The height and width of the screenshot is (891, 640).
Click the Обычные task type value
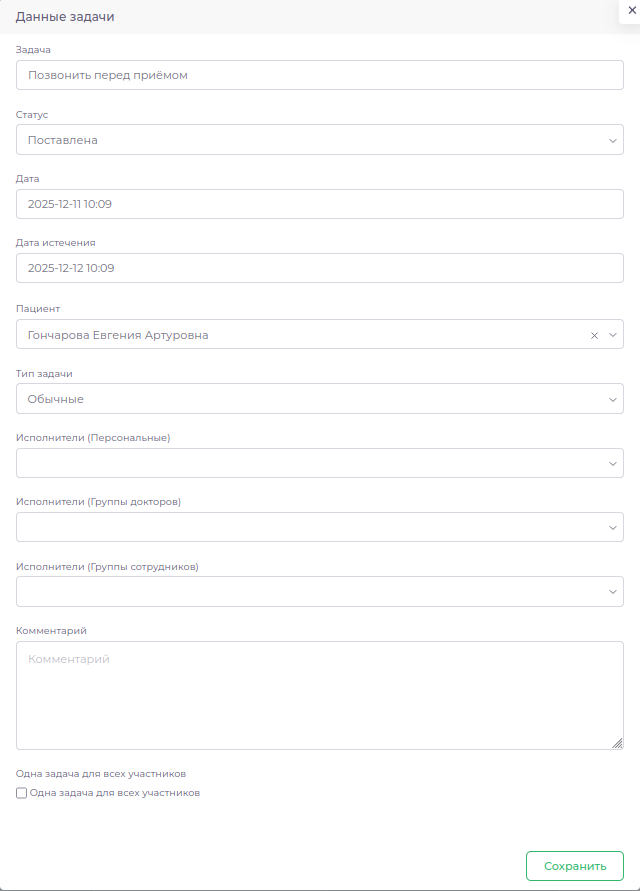click(x=56, y=399)
